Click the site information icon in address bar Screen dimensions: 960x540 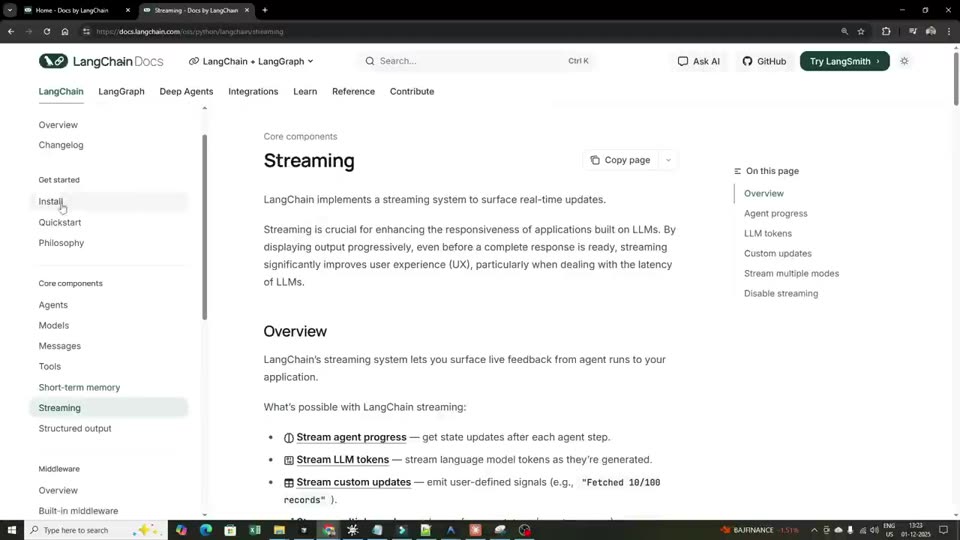[86, 31]
